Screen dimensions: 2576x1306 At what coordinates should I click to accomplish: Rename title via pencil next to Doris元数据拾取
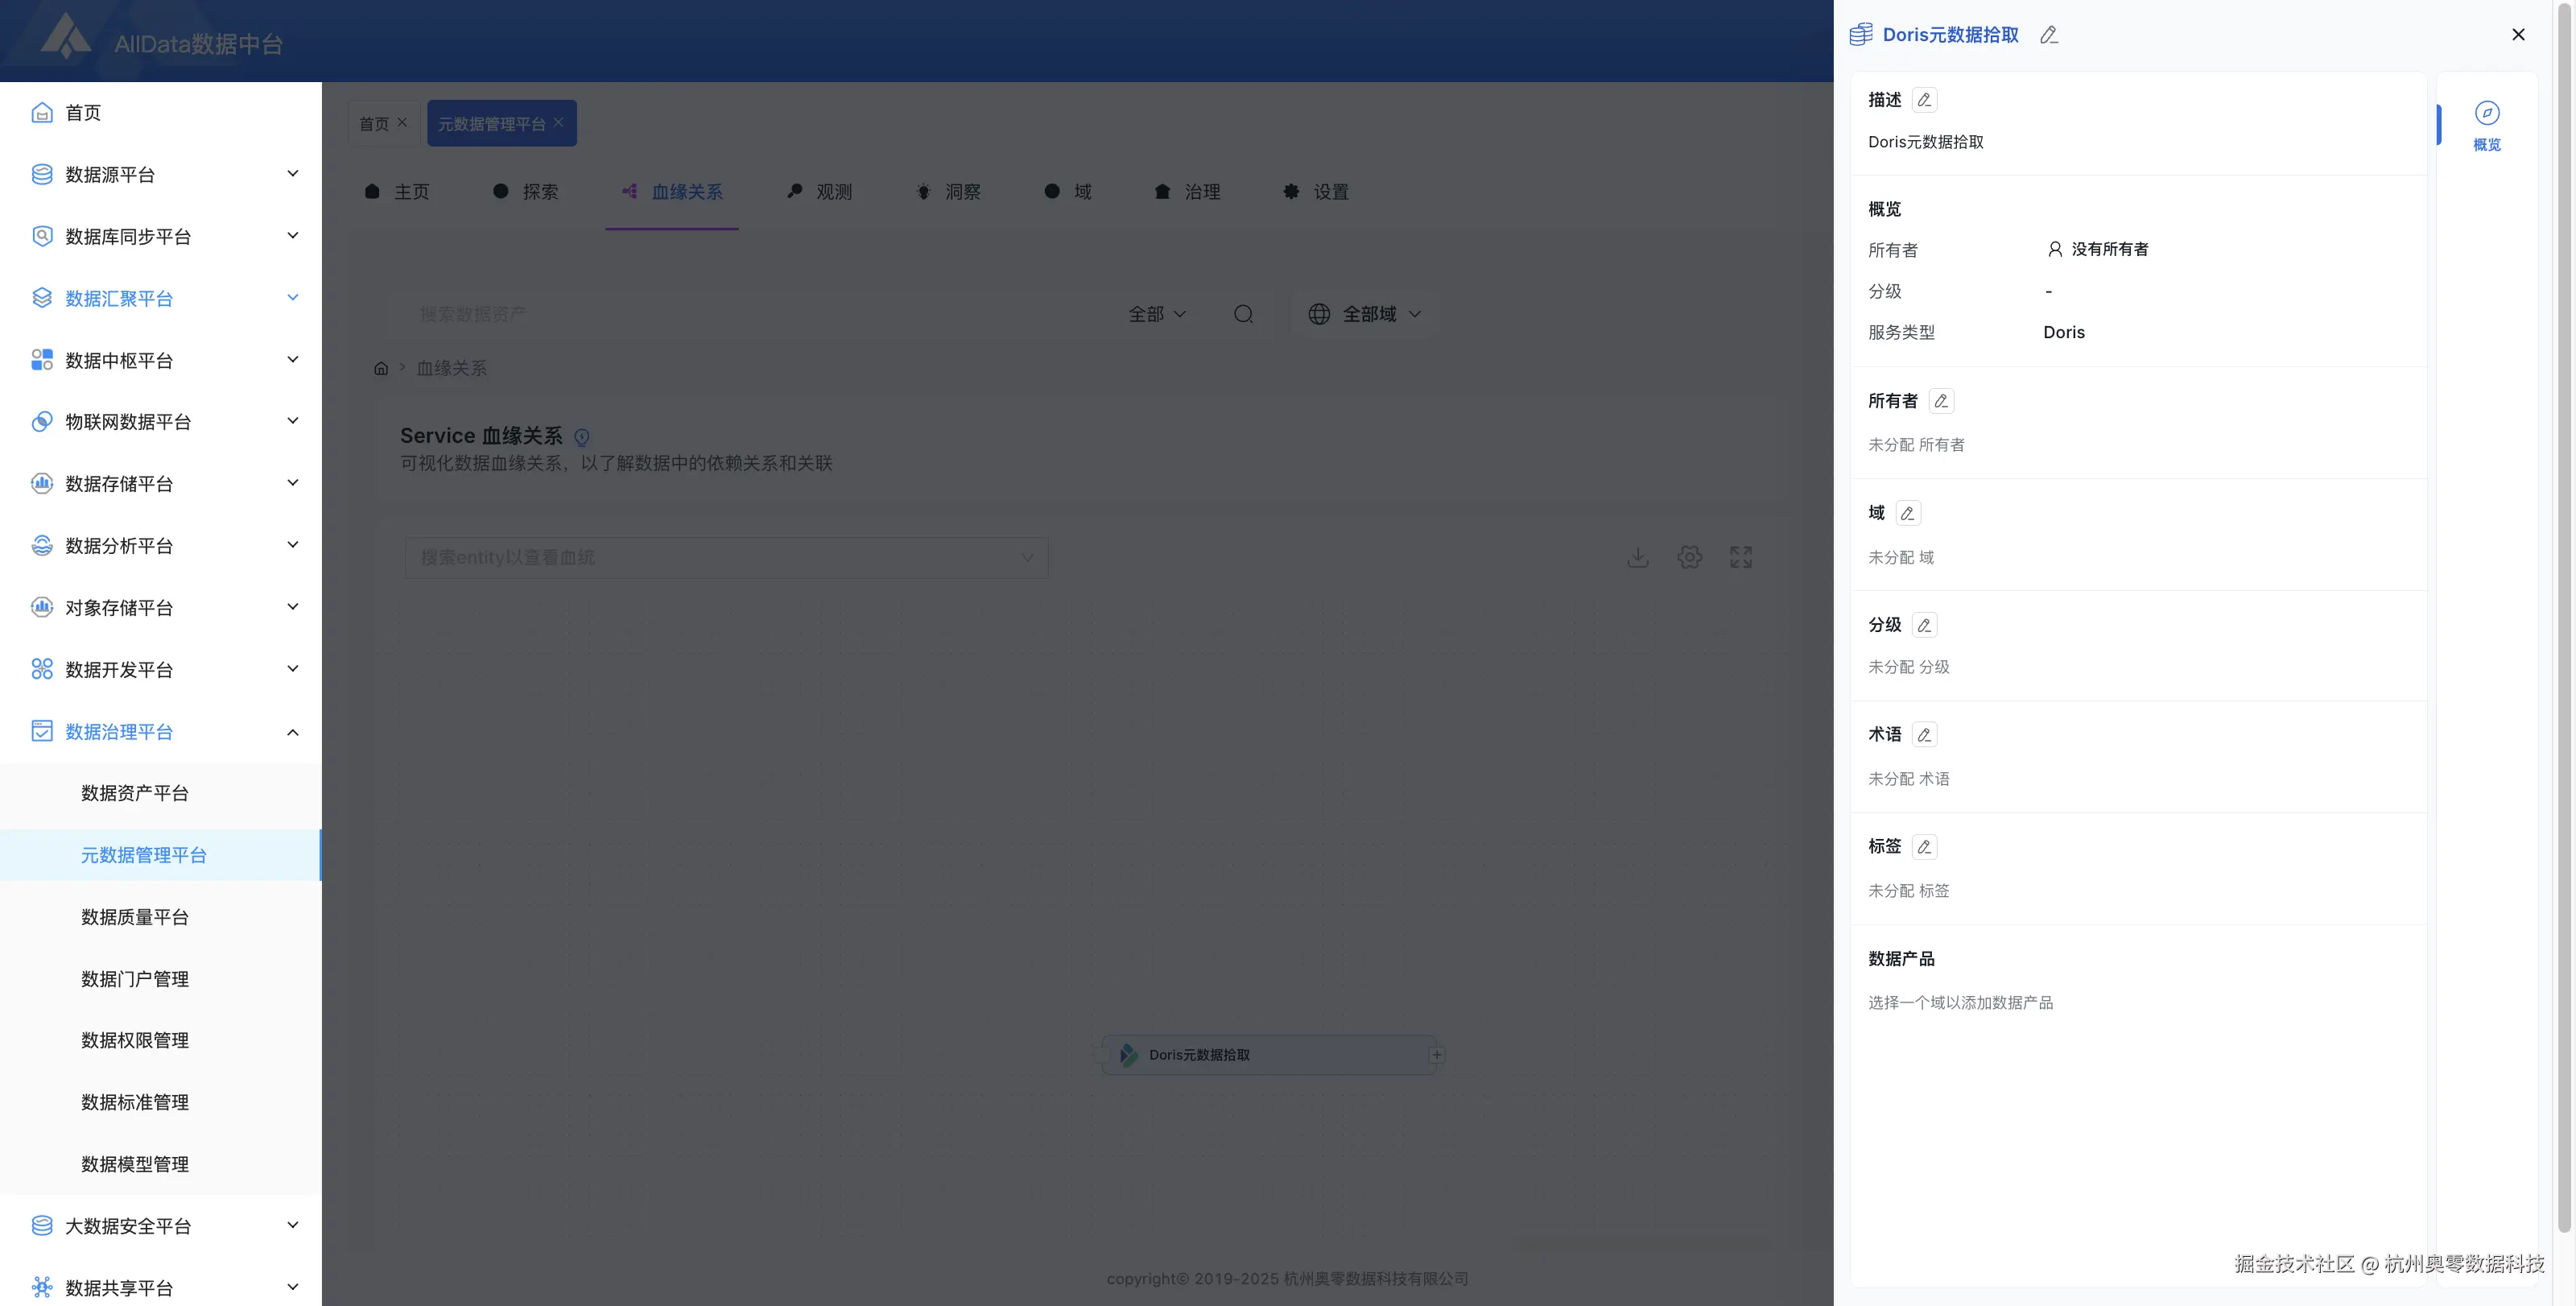[x=2049, y=35]
